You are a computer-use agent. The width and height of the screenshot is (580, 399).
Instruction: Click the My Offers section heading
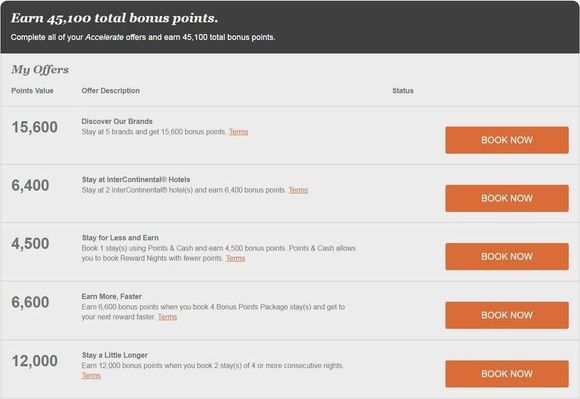click(x=40, y=70)
